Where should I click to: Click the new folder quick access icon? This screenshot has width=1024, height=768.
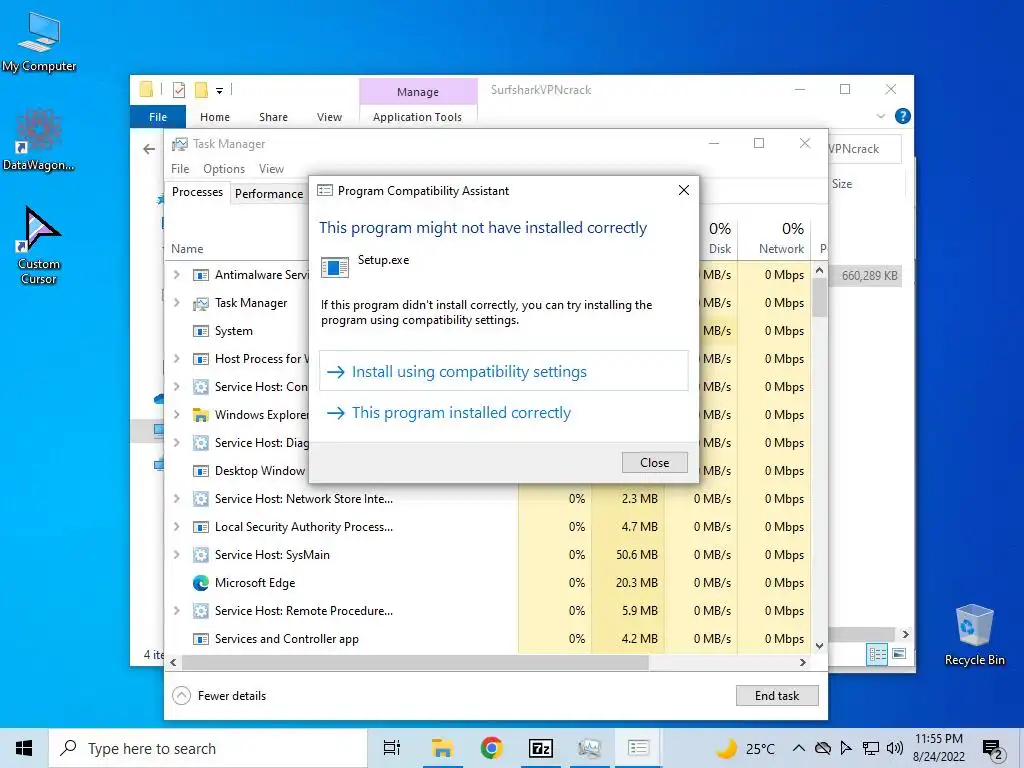[x=201, y=90]
